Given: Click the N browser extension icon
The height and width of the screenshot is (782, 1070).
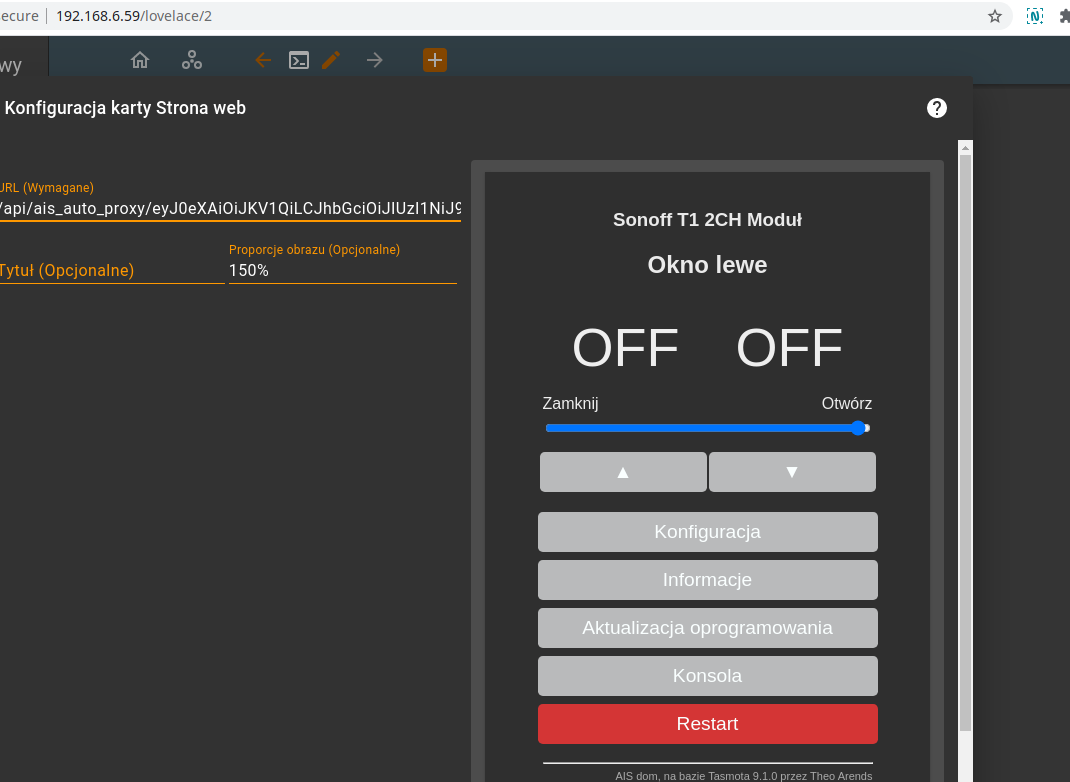Looking at the screenshot, I should (x=1035, y=16).
